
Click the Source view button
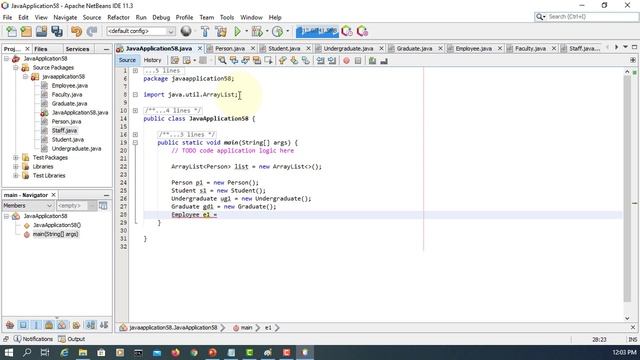[127, 60]
